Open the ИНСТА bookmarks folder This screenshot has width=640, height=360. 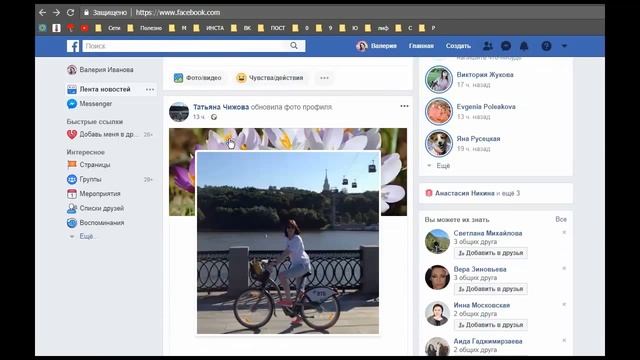click(209, 28)
